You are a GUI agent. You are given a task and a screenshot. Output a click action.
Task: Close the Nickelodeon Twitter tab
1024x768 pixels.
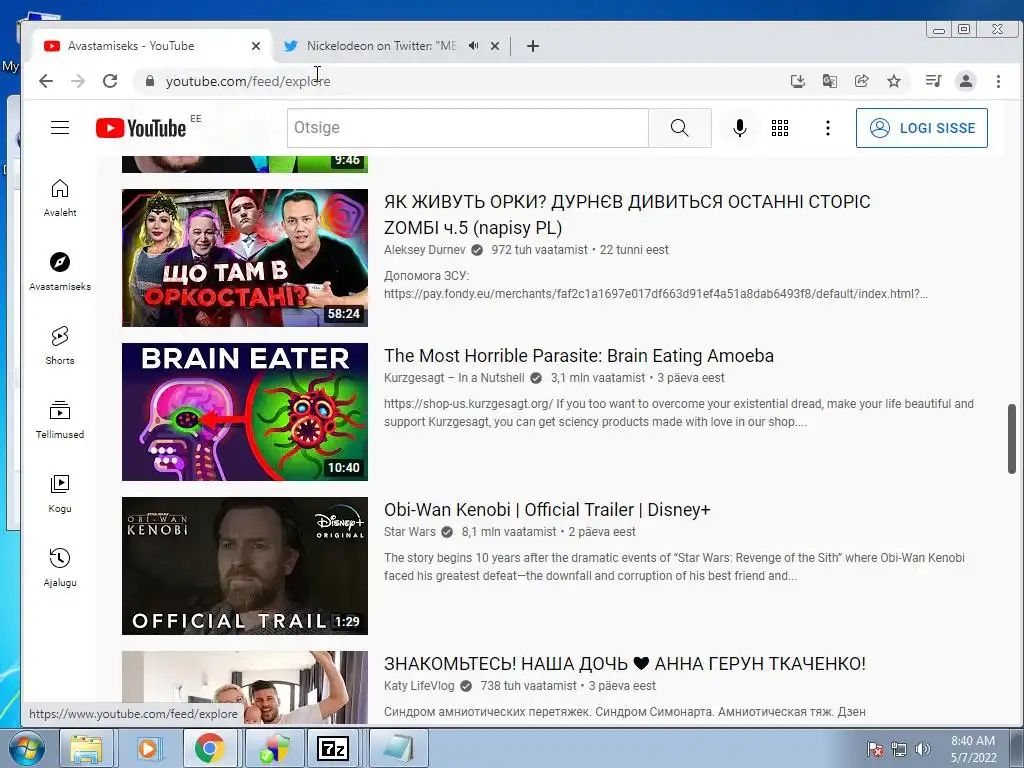[x=495, y=46]
